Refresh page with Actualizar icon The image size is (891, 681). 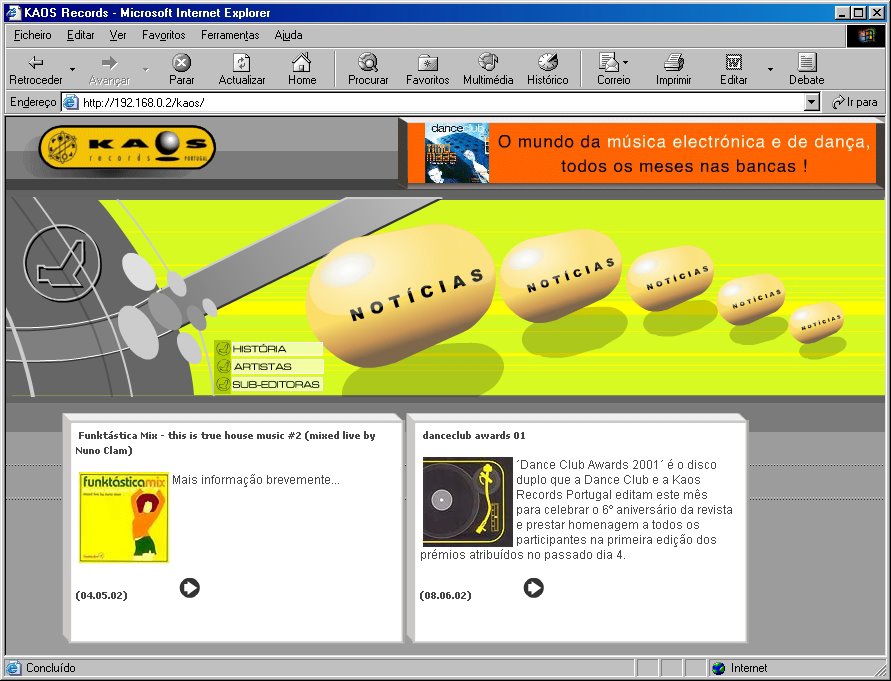[242, 62]
